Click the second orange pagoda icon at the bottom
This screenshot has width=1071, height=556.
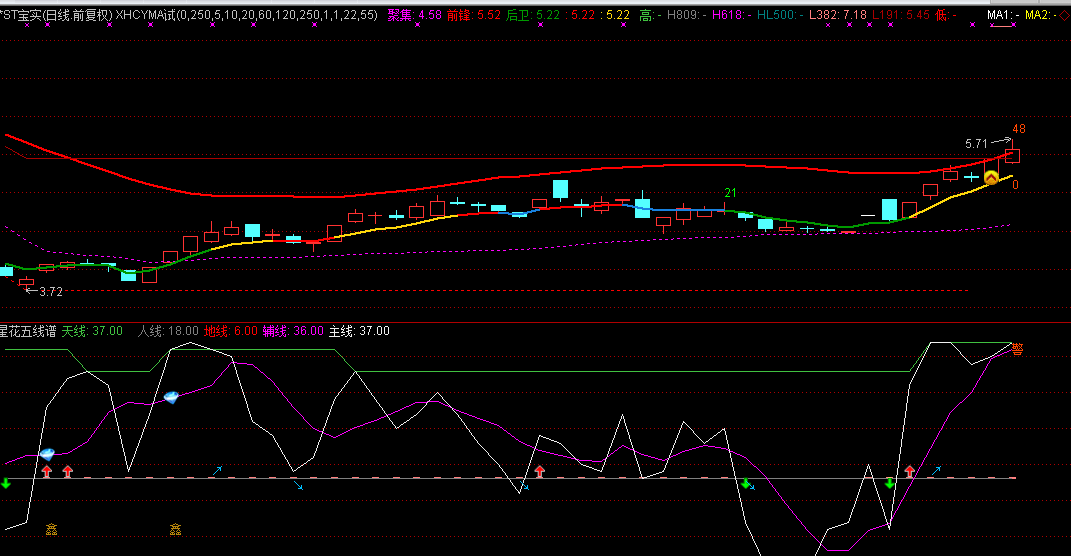(x=176, y=527)
